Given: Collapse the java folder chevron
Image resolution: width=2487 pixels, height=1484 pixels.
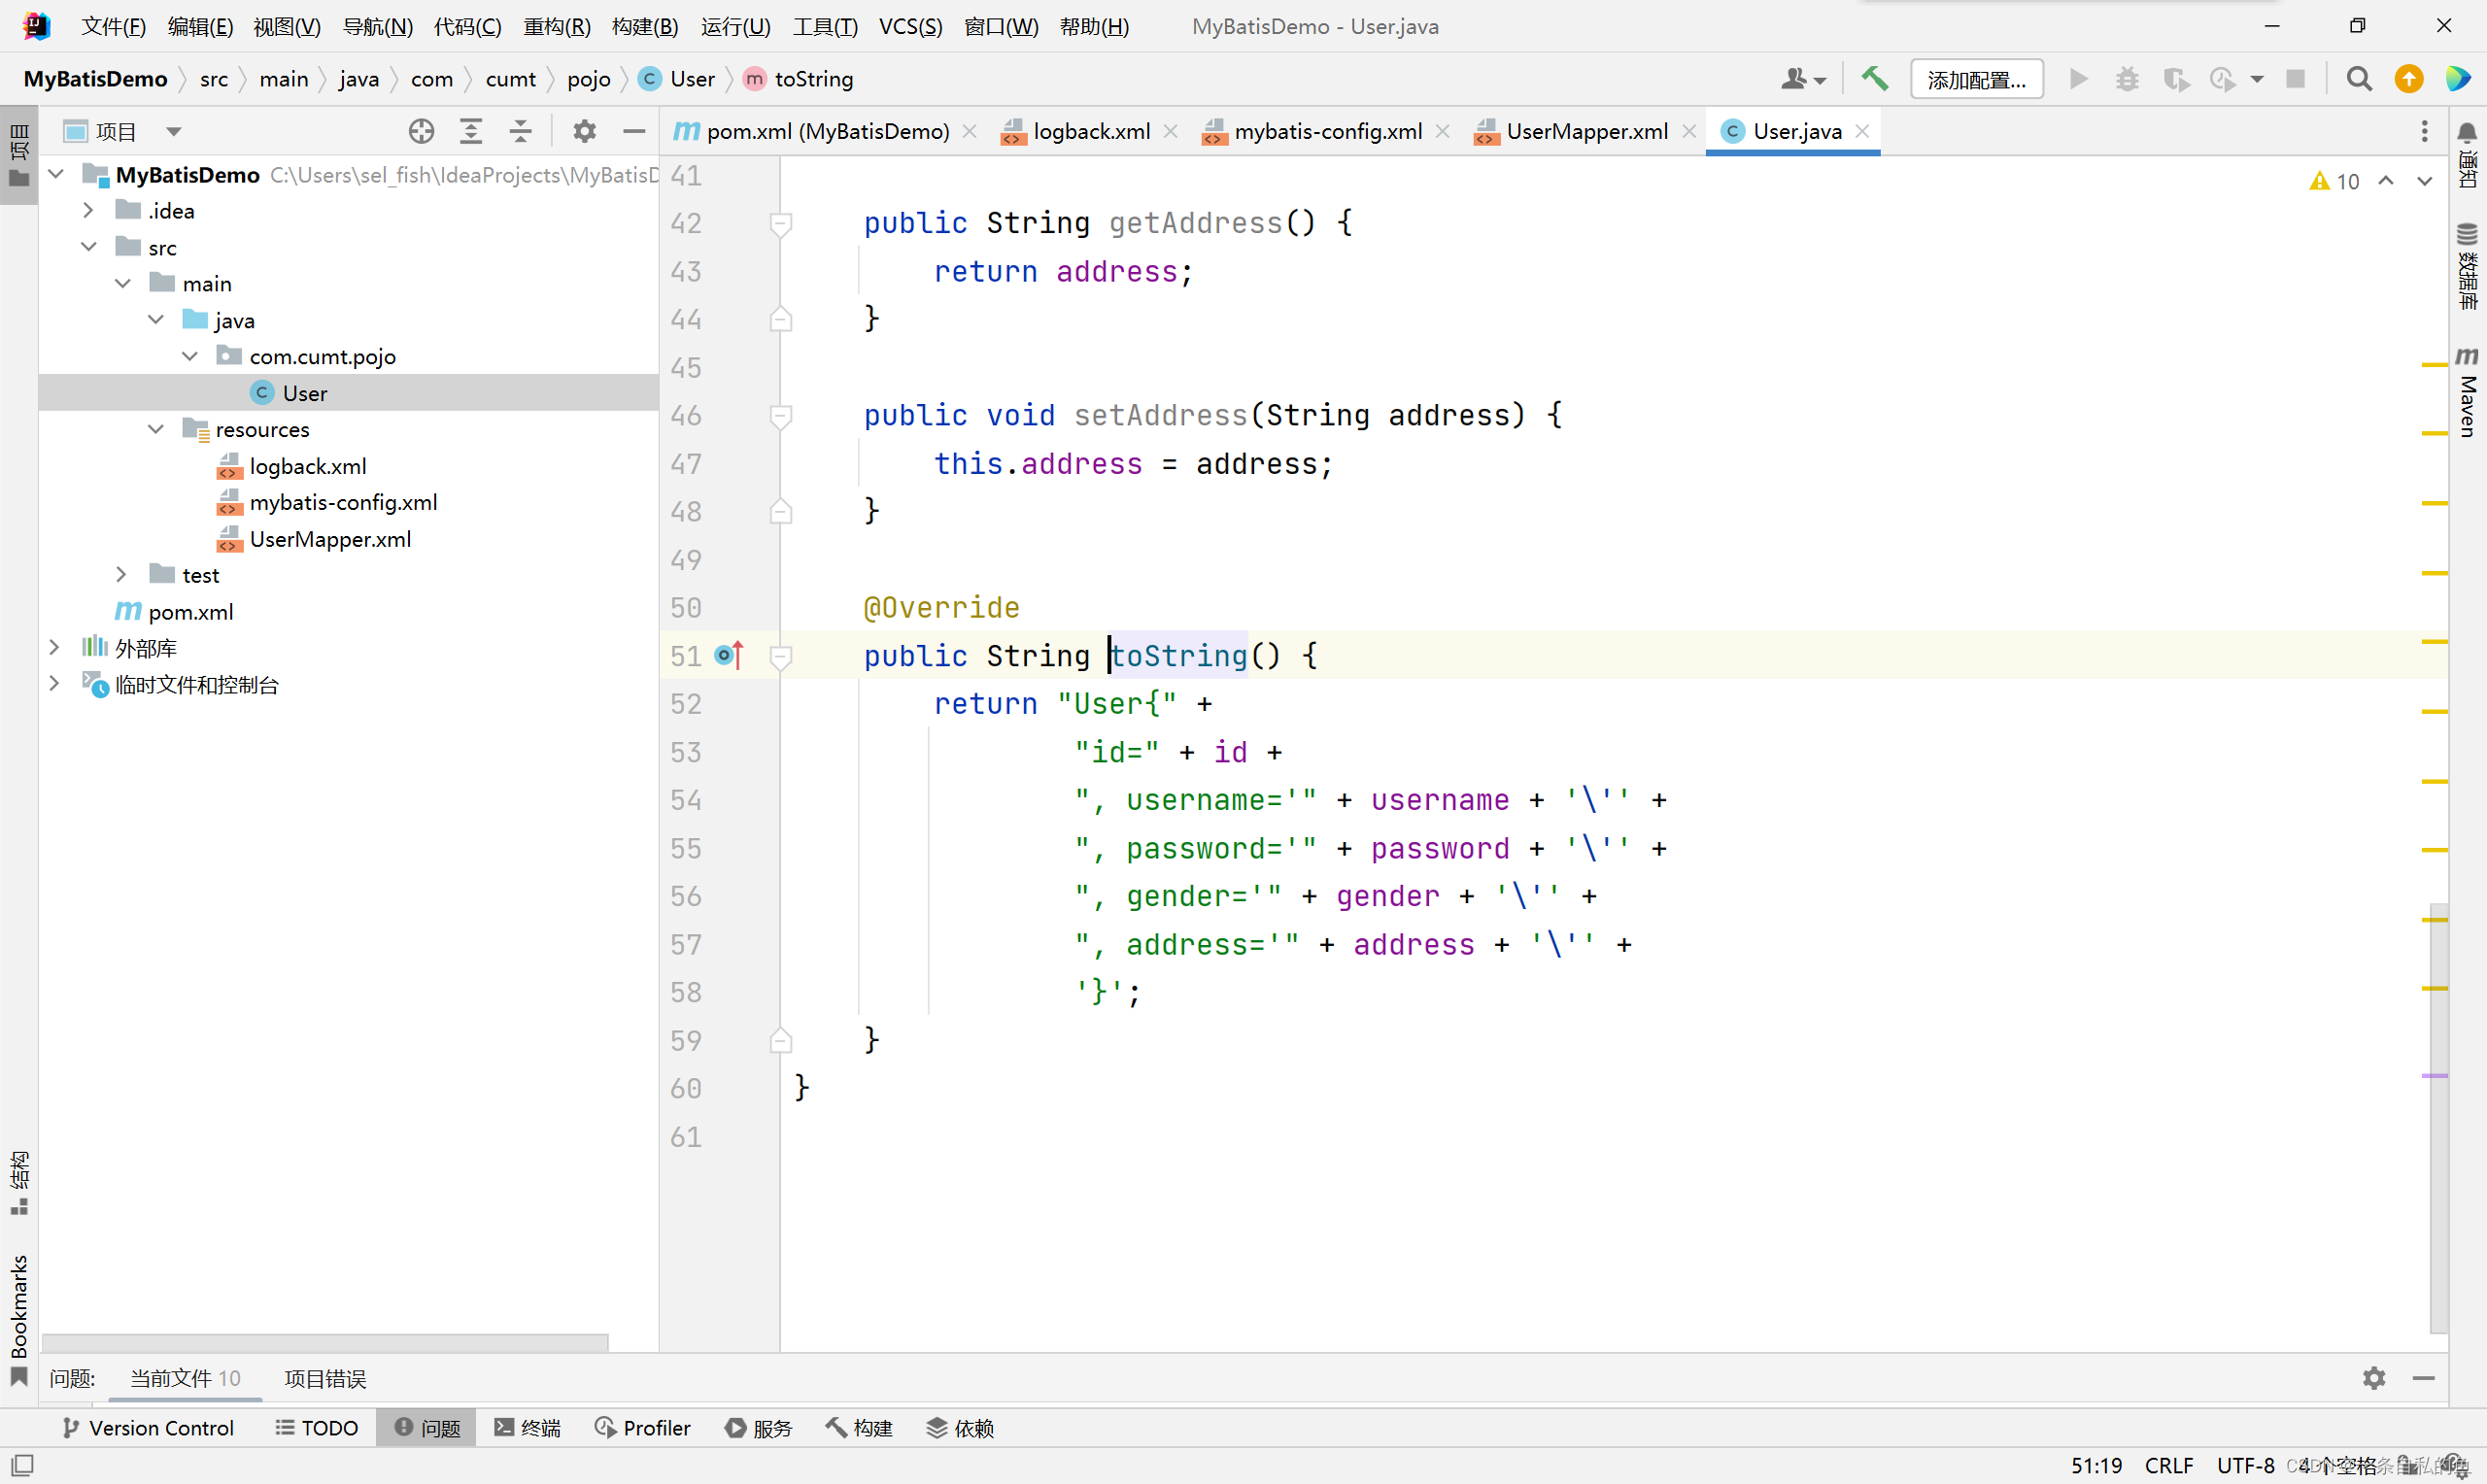Looking at the screenshot, I should [x=155, y=320].
